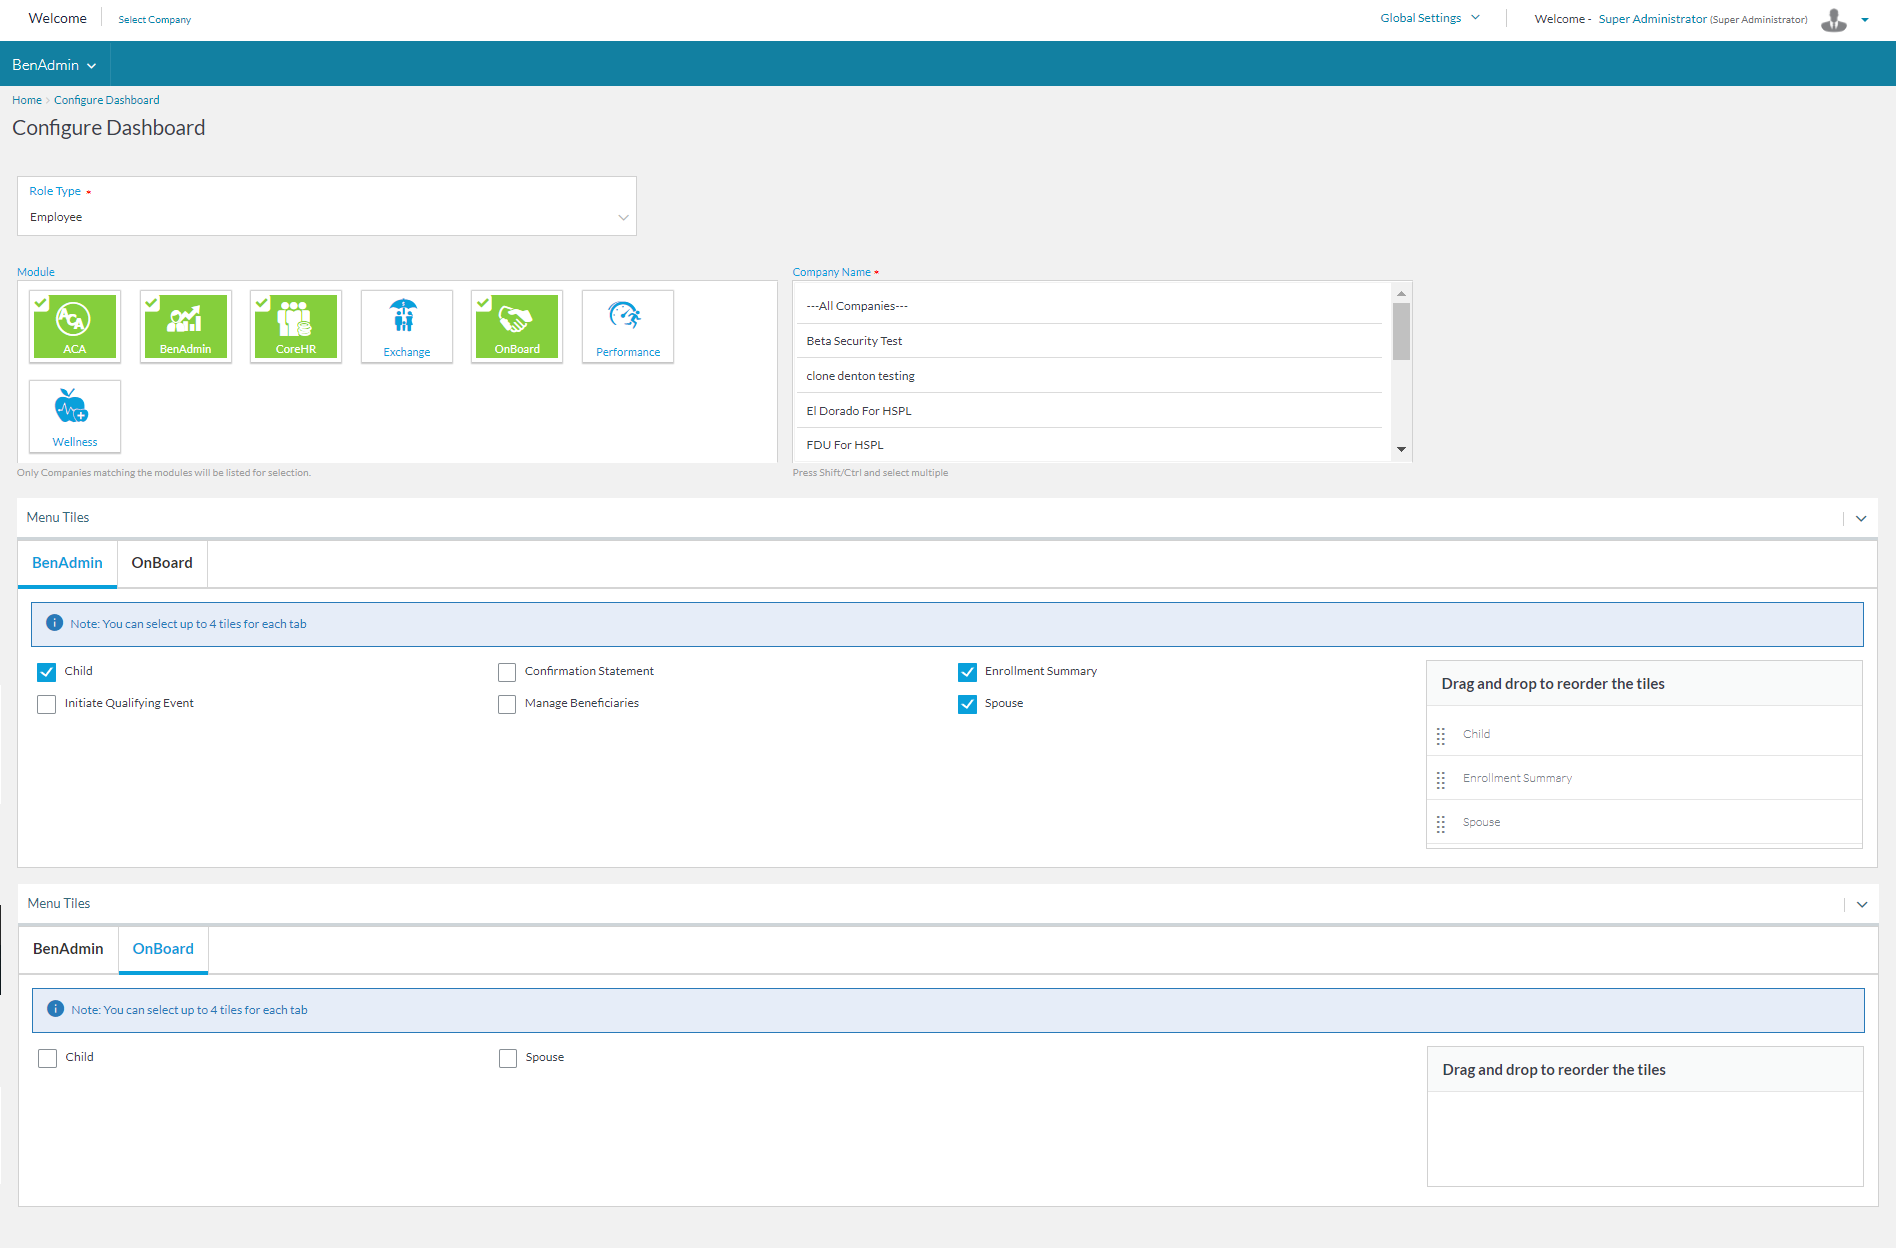The width and height of the screenshot is (1896, 1248).
Task: Go to Home breadcrumb link
Action: tap(27, 100)
